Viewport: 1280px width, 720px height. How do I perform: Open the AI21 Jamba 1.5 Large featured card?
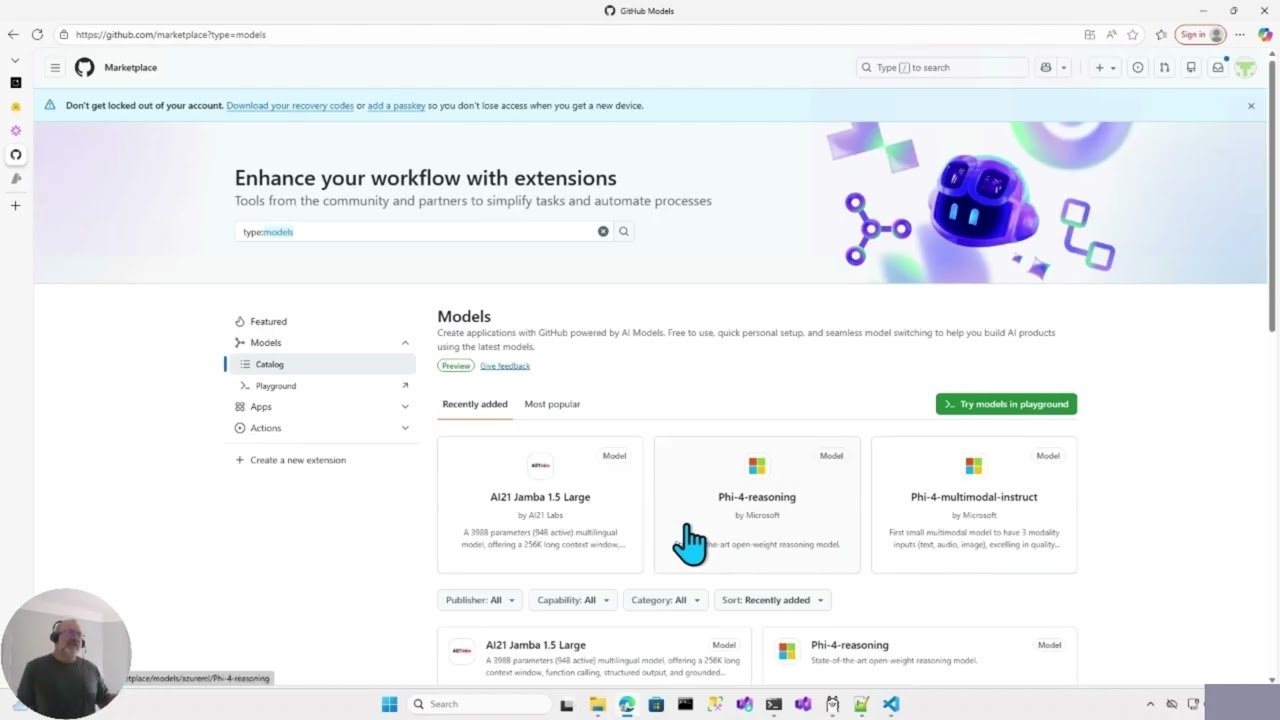pos(540,505)
